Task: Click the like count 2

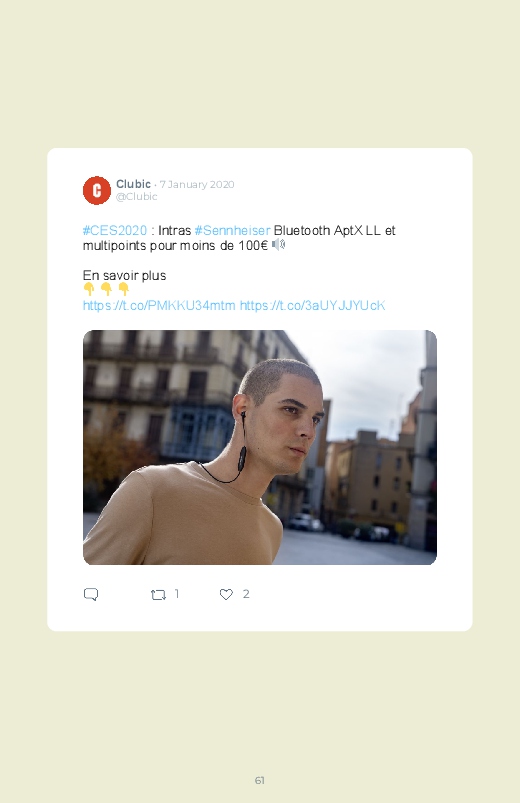Action: (x=246, y=594)
